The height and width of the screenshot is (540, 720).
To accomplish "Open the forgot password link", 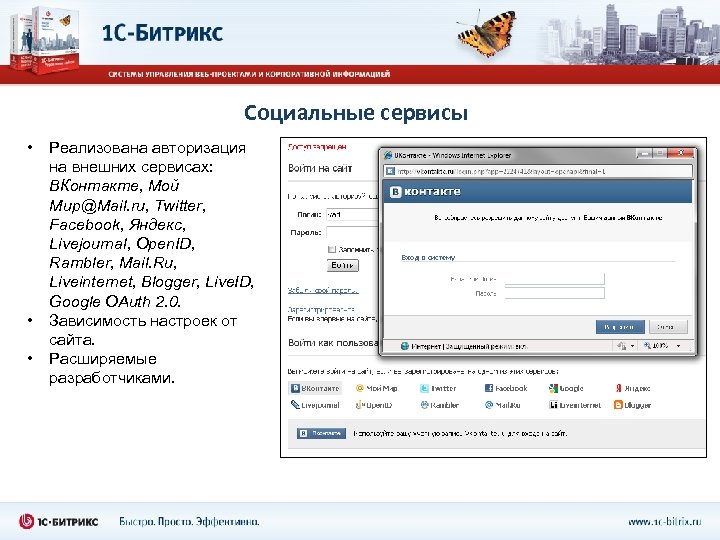I will click(x=323, y=290).
